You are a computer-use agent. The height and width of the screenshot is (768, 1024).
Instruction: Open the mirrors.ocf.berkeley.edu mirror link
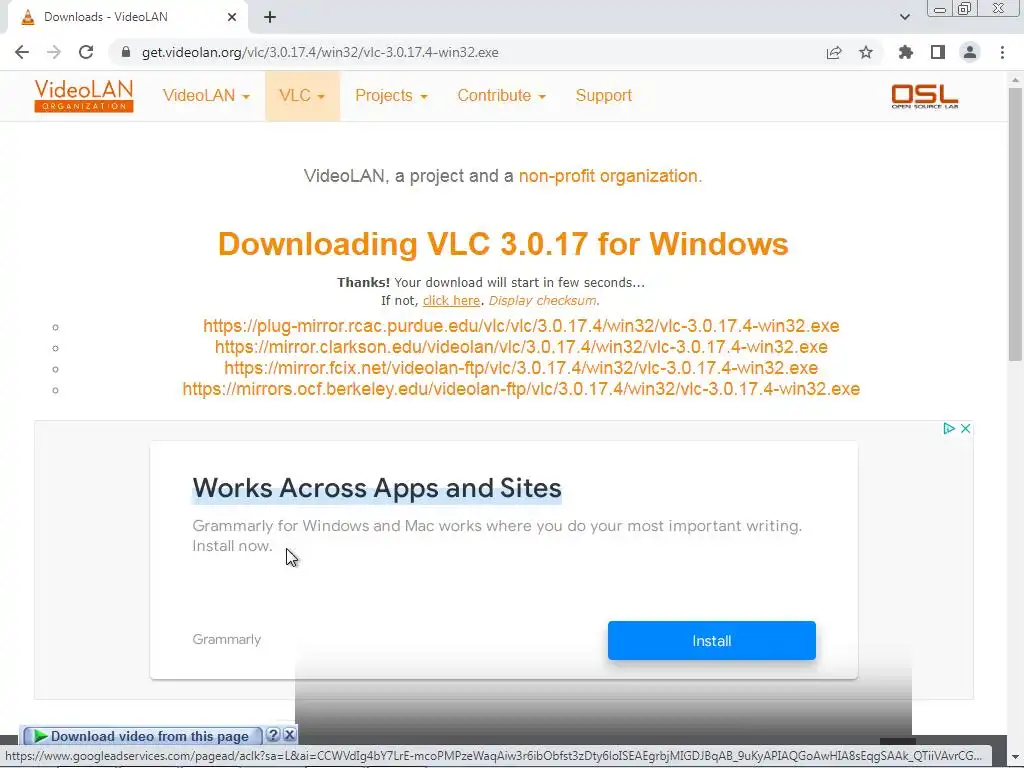pos(521,389)
